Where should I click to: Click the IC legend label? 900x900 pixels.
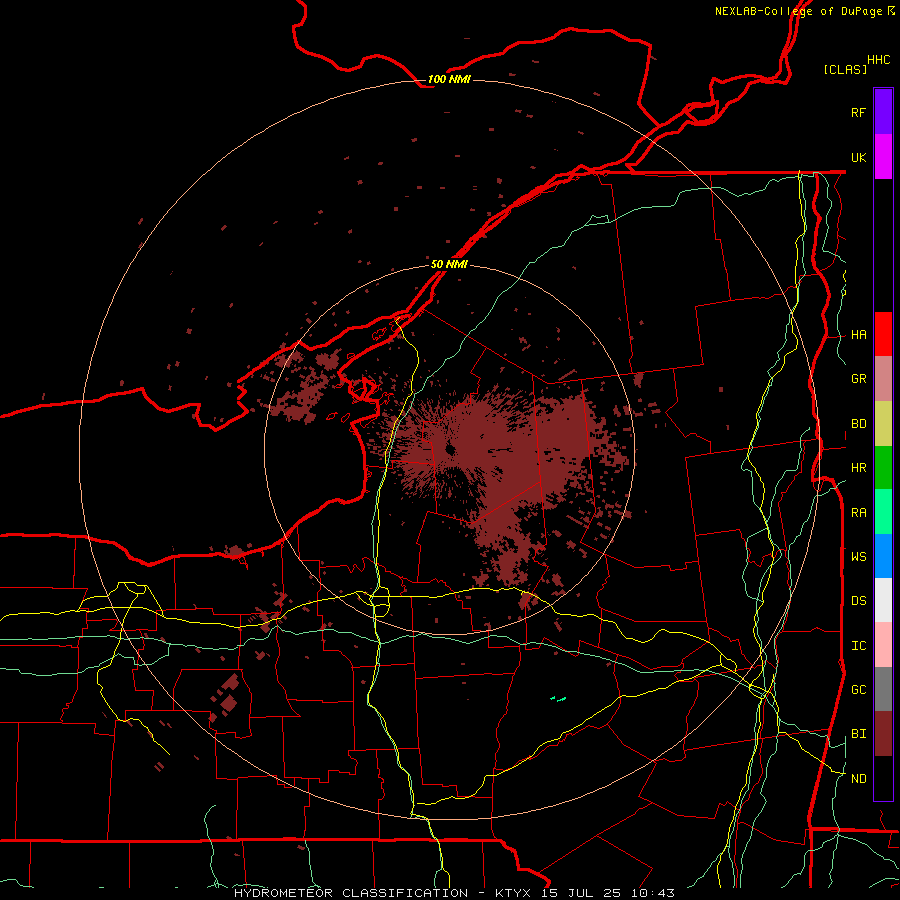858,646
